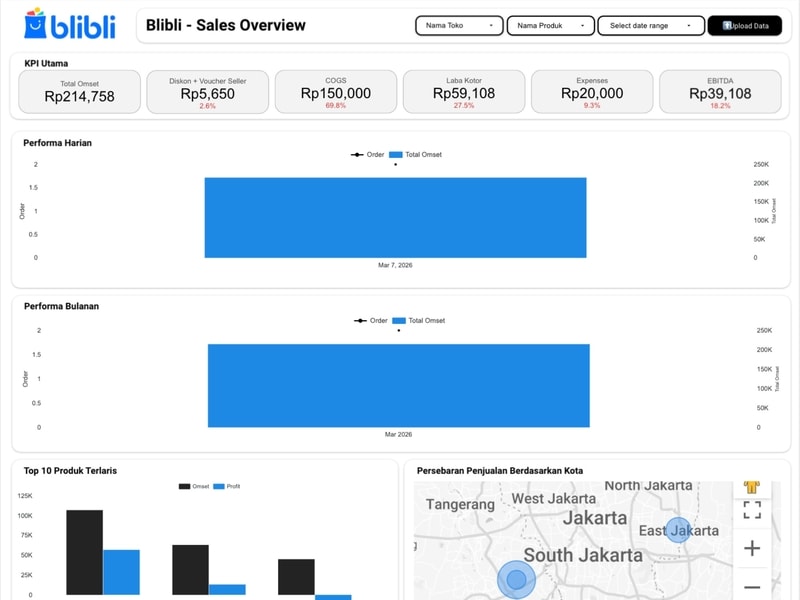Toggle fullscreen view on the map
This screenshot has height=600, width=800.
click(x=752, y=510)
